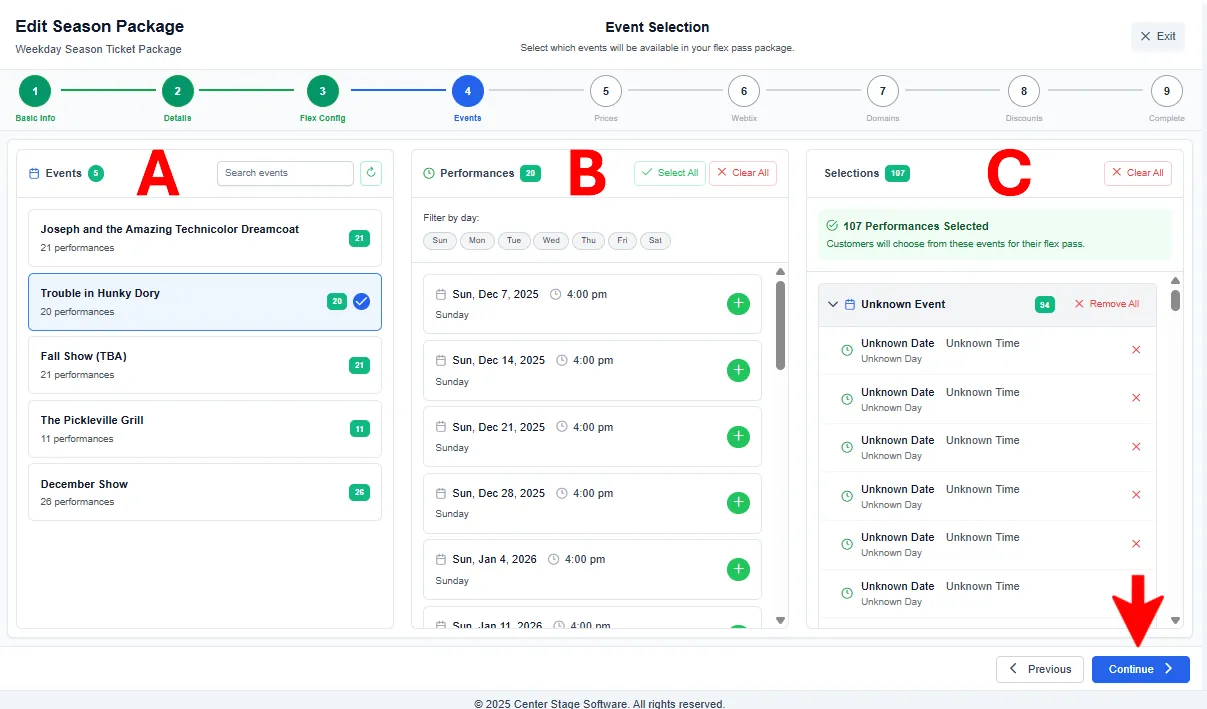This screenshot has height=709, width=1207.
Task: Collapse the Unknown Event group
Action: (x=833, y=304)
